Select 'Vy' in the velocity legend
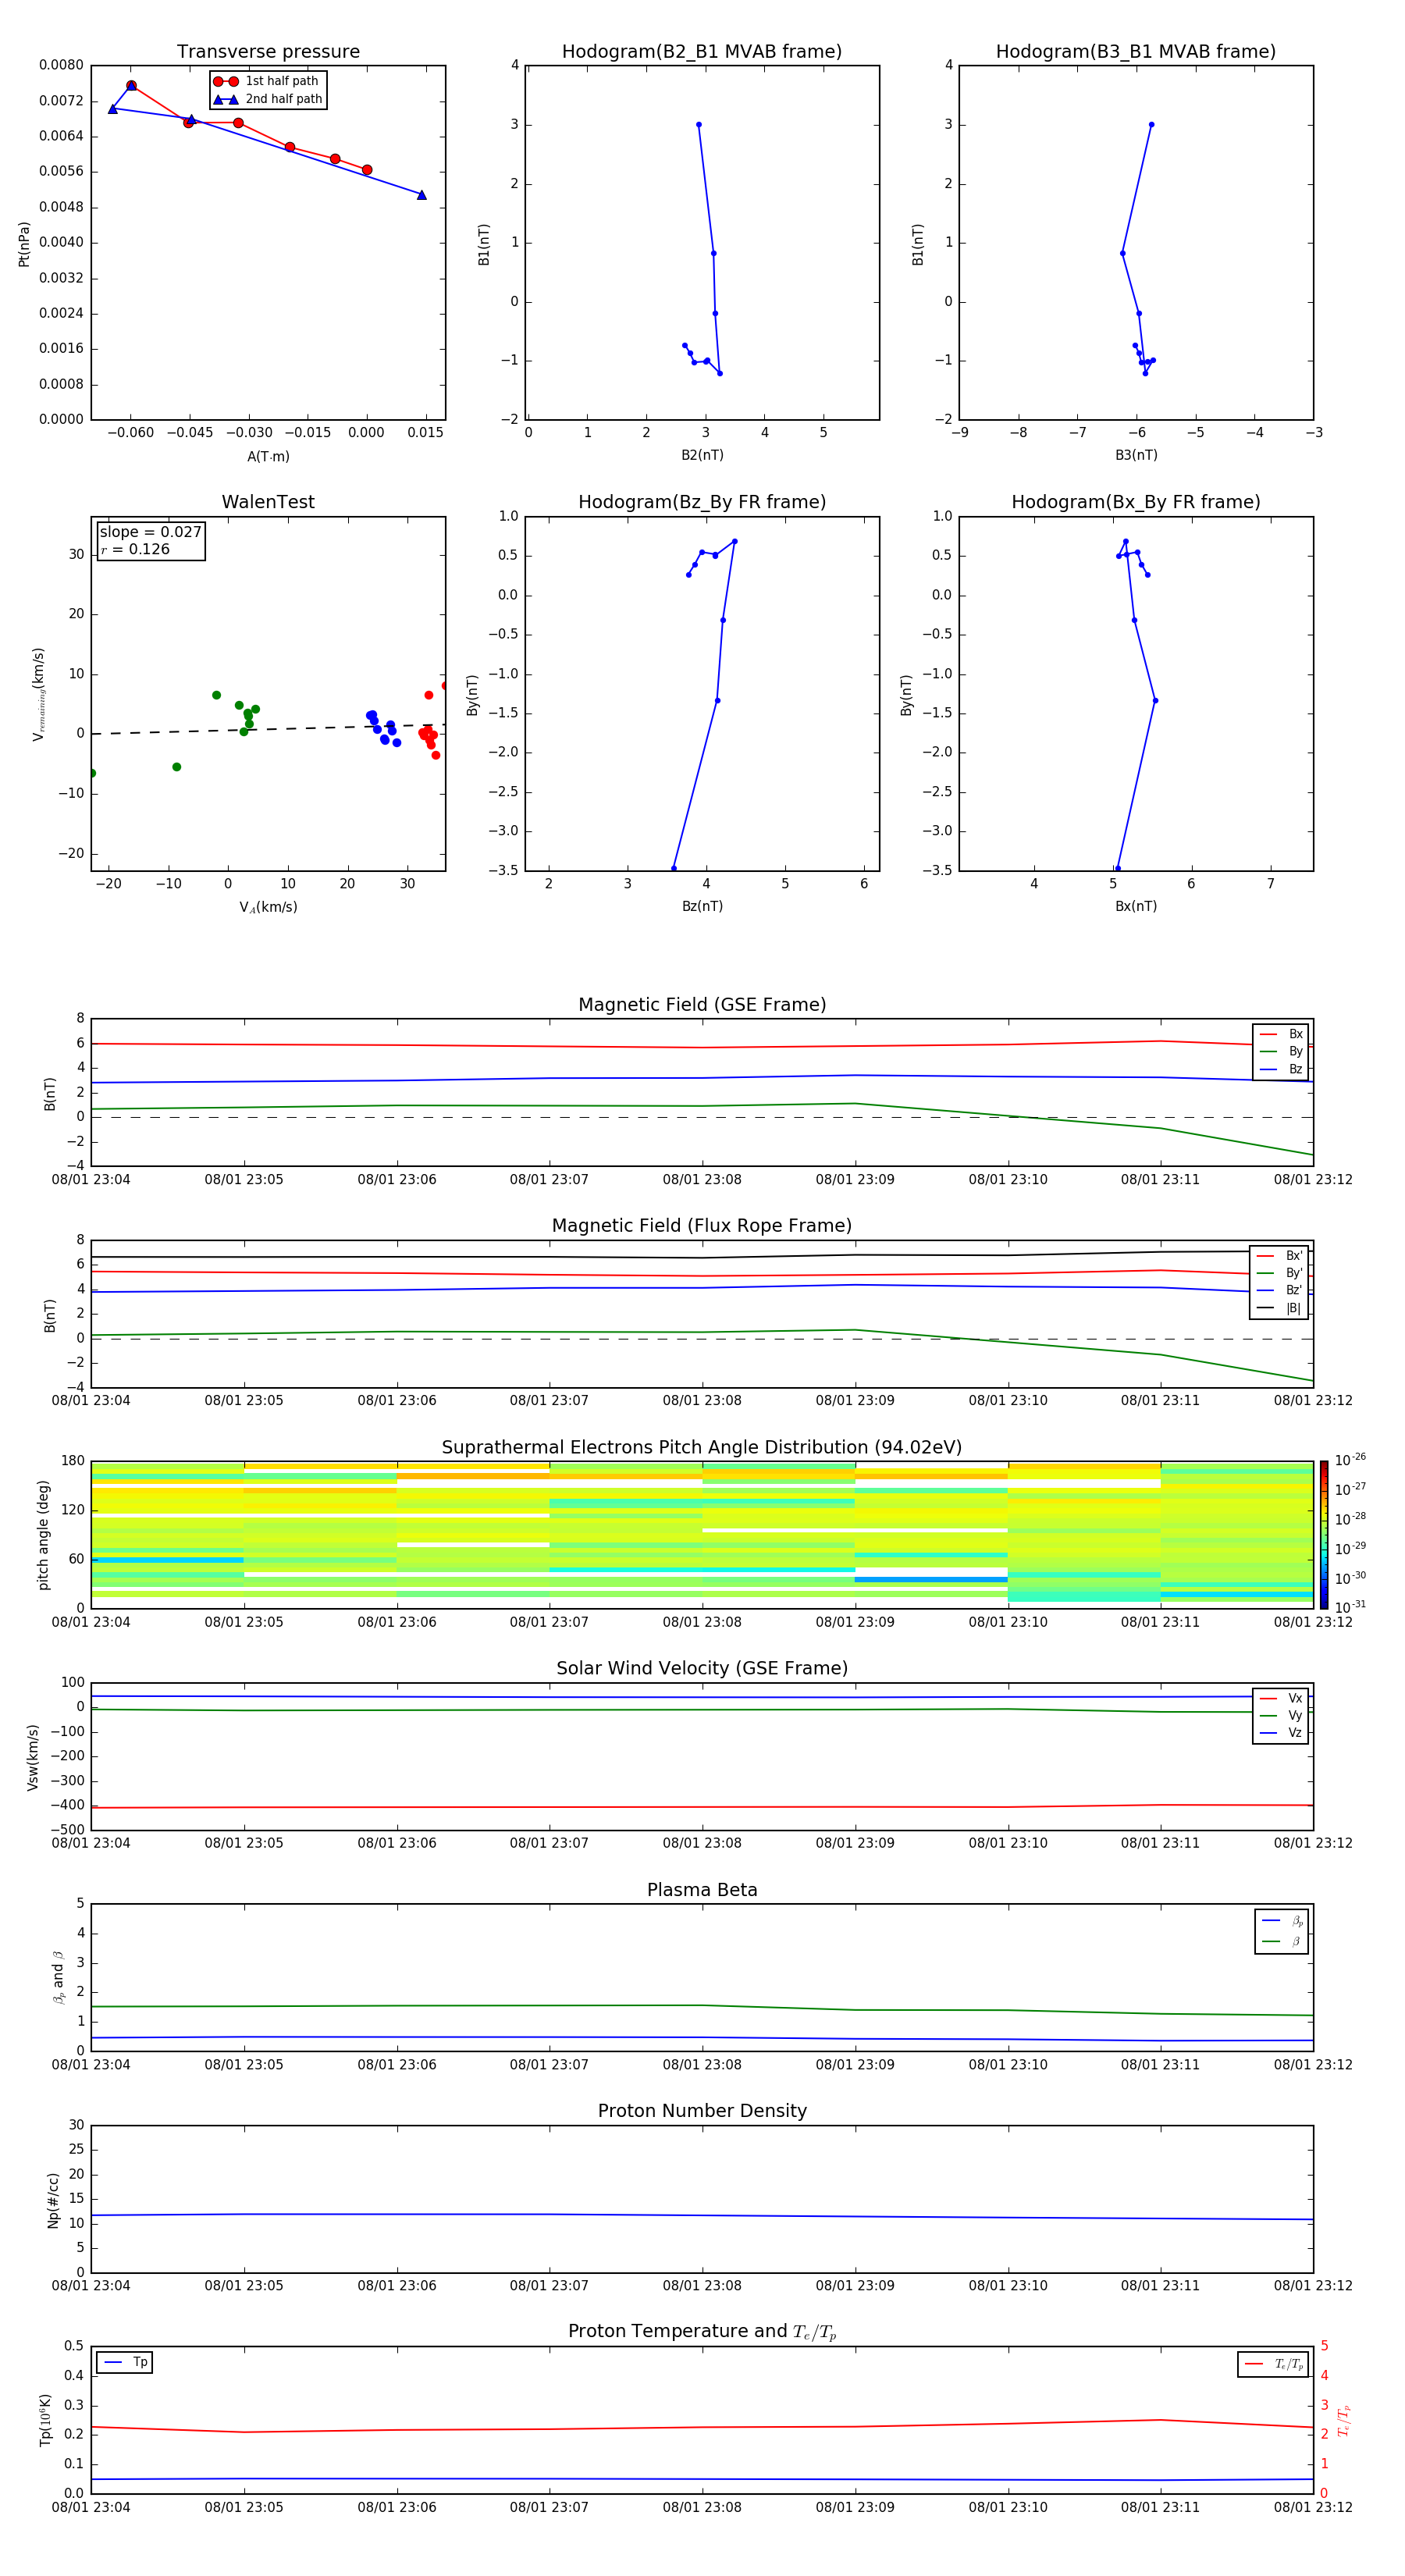The height and width of the screenshot is (2576, 1405). [x=1282, y=1715]
